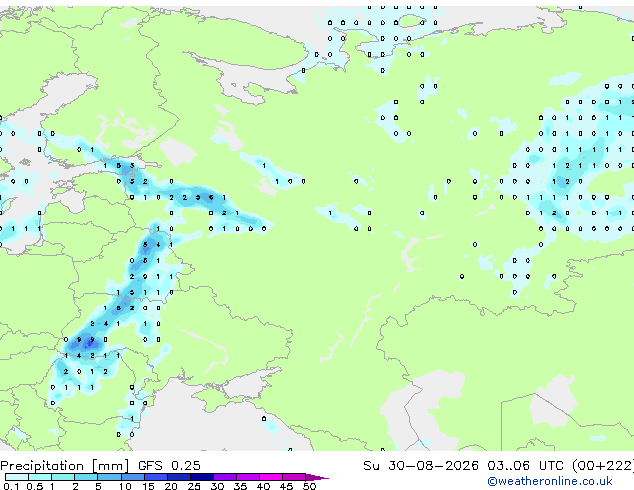
Task: Select the 30–35 mm purple legend swatch
Action: click(x=225, y=477)
